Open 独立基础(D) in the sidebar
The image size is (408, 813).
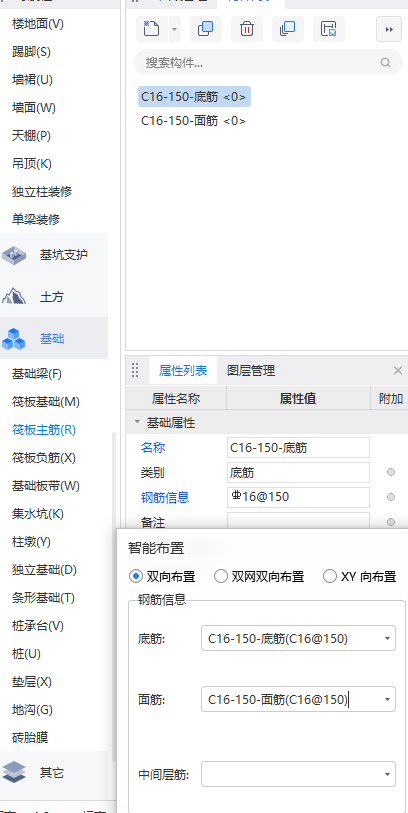click(x=44, y=570)
